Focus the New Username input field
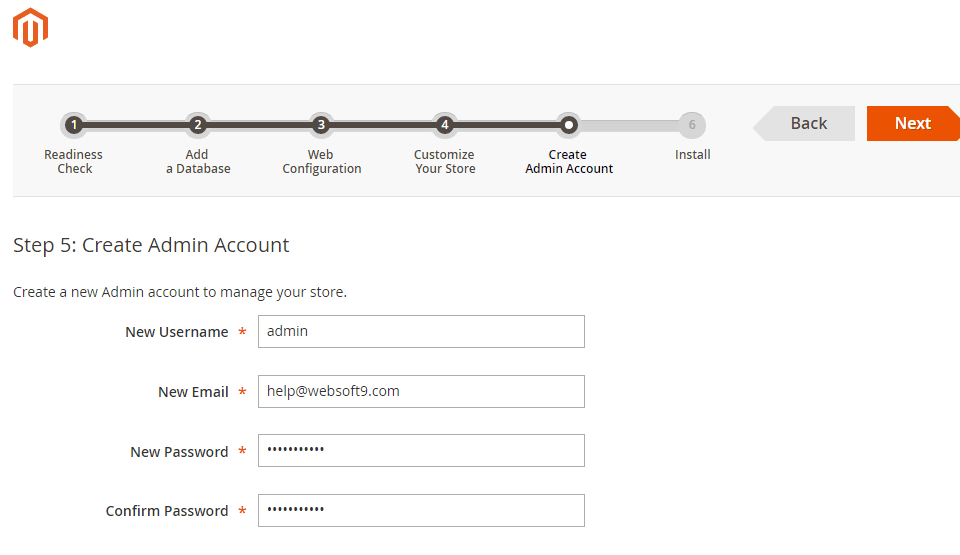 coord(421,332)
